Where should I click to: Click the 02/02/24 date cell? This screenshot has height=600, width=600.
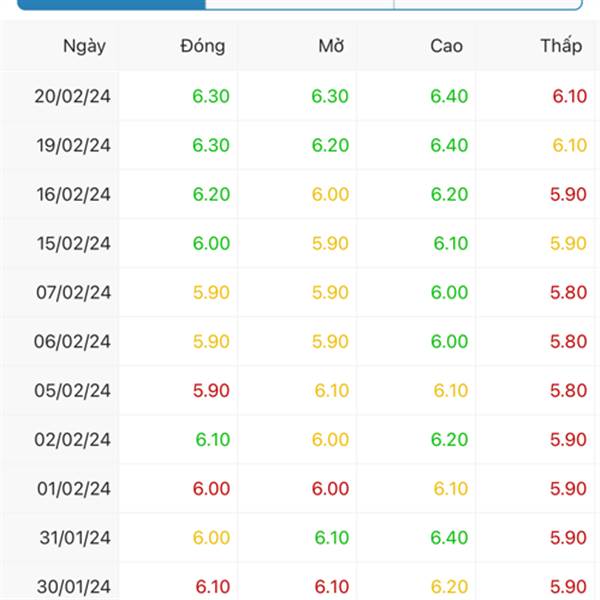(x=72, y=440)
